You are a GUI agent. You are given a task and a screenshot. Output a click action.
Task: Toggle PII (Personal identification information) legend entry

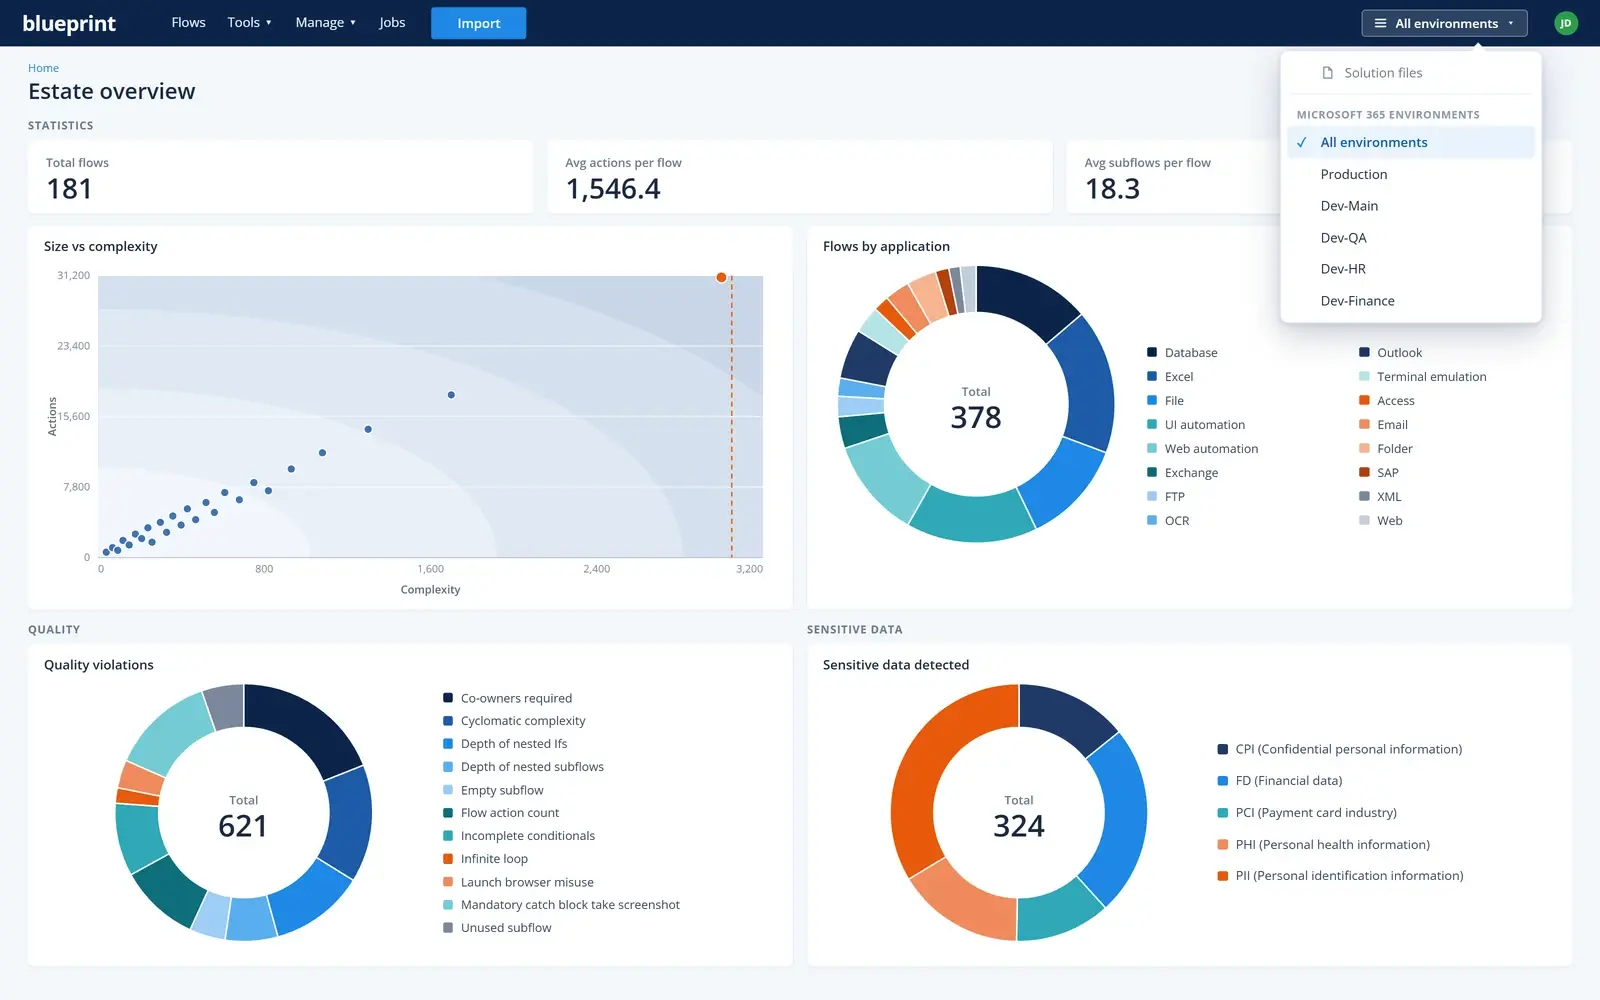pos(1340,876)
